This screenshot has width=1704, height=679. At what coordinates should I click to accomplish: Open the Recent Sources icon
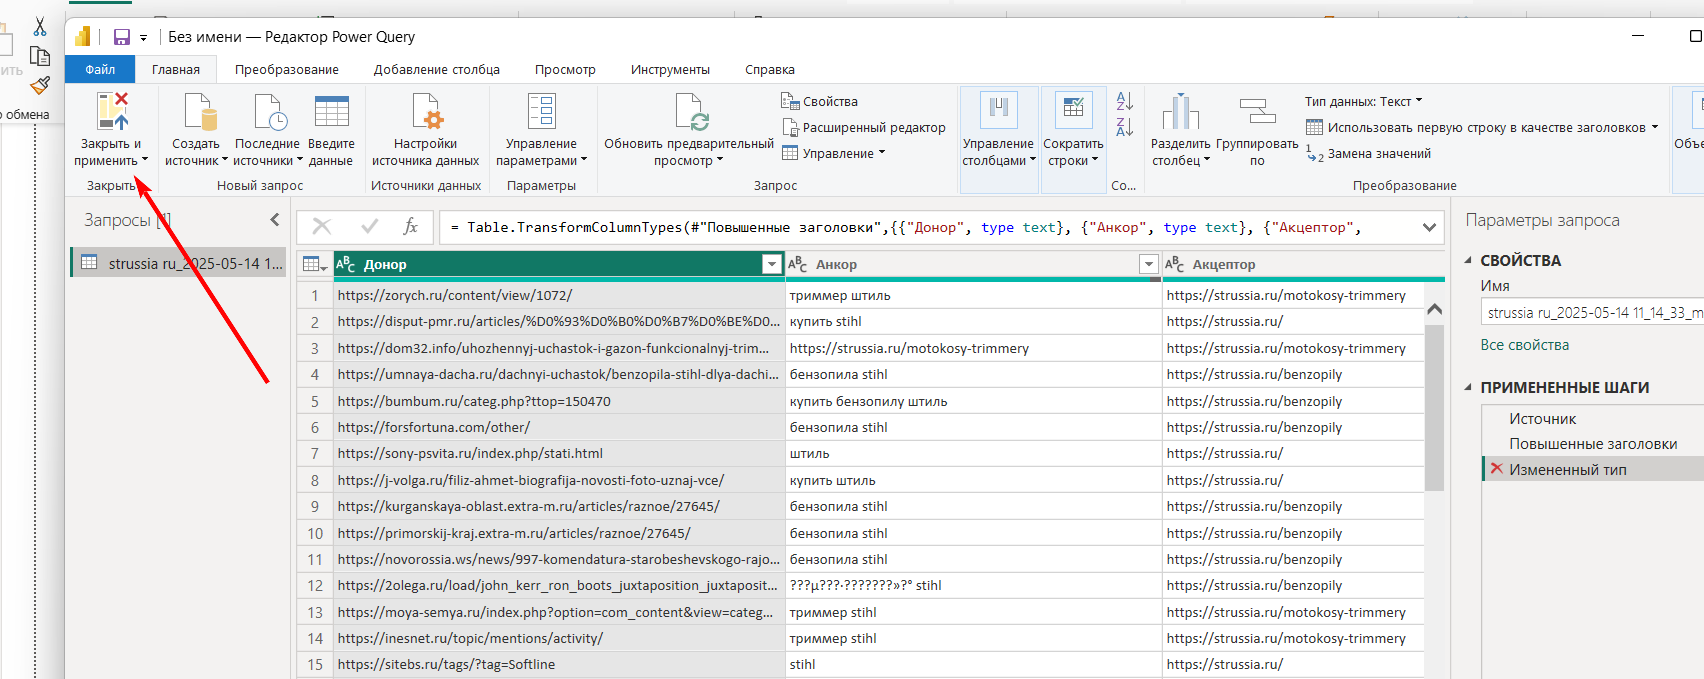[x=268, y=112]
